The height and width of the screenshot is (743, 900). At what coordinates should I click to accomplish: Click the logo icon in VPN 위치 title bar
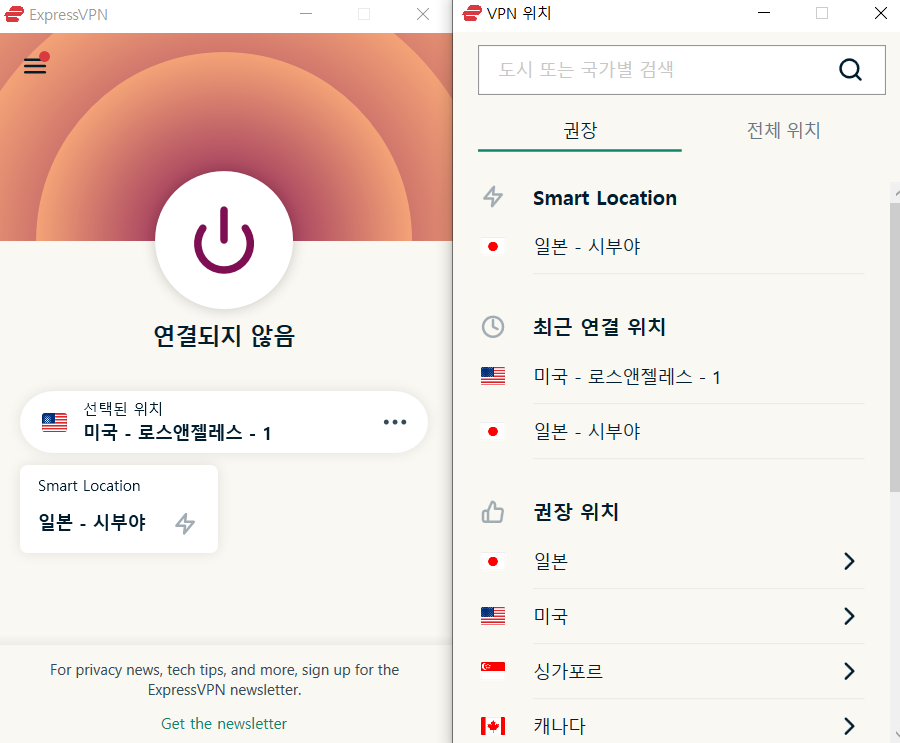[472, 13]
